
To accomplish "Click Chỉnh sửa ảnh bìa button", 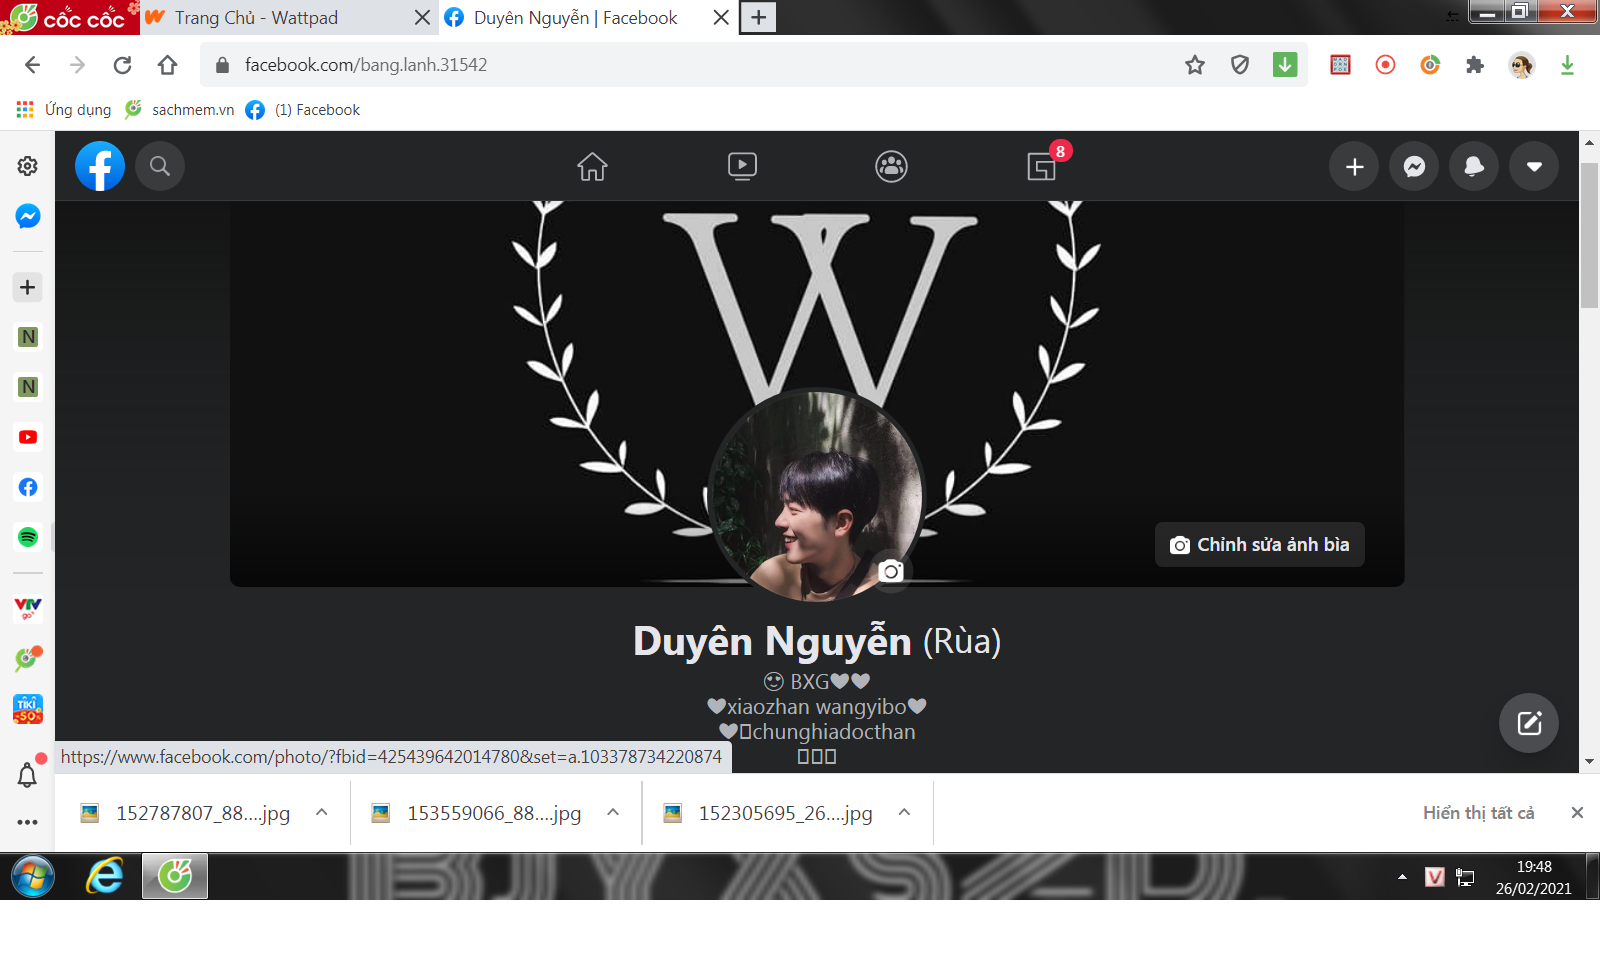I will pyautogui.click(x=1259, y=545).
